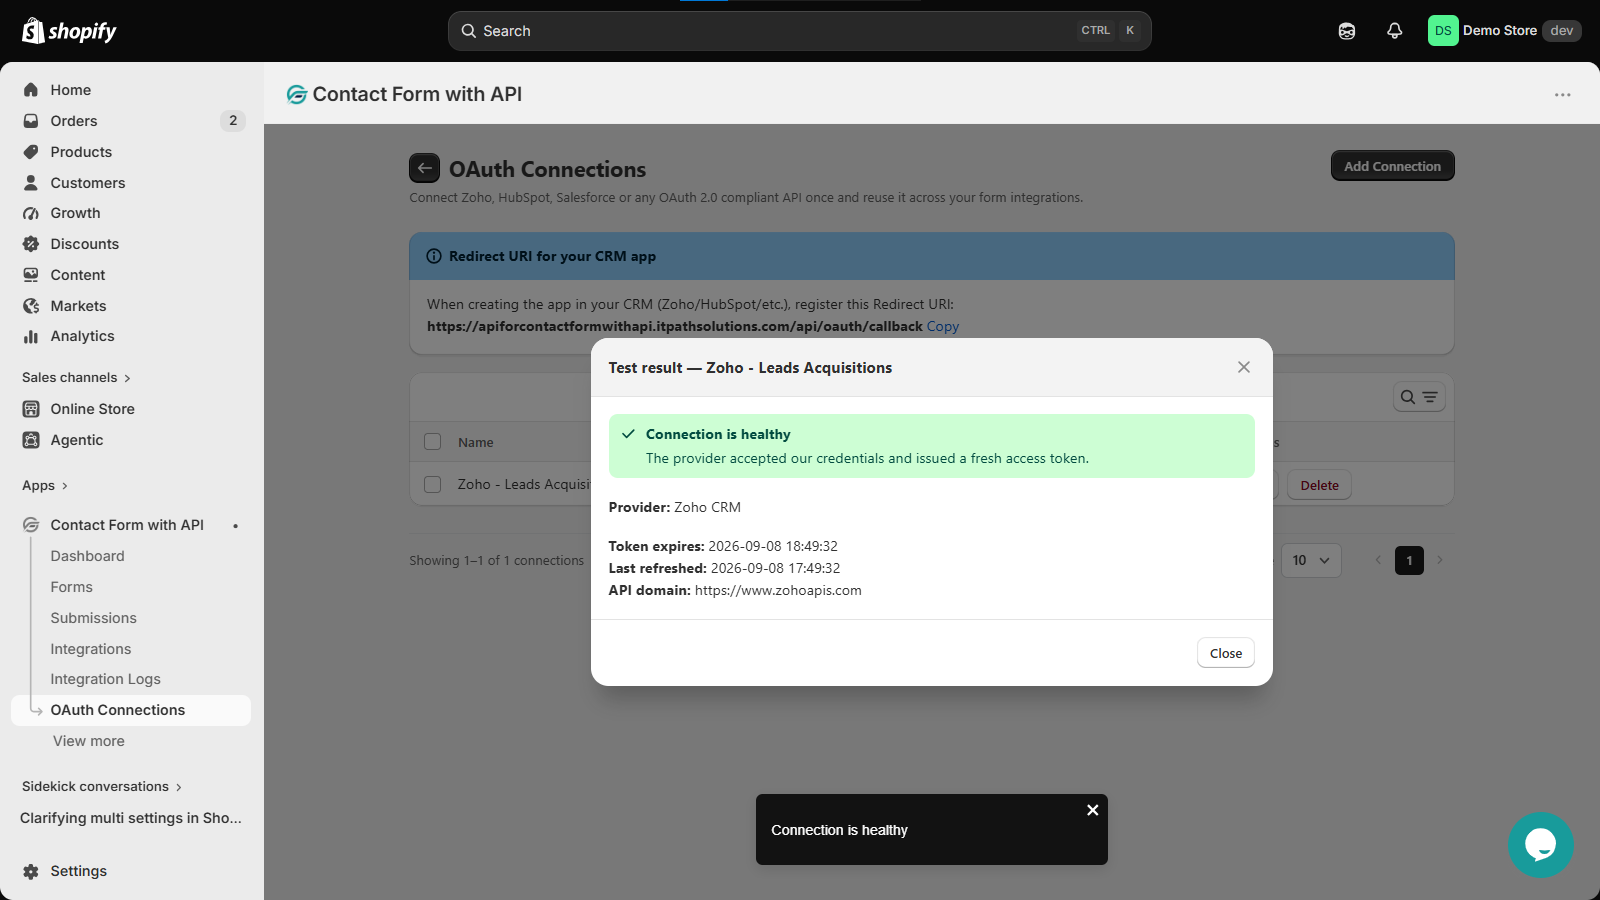Select OAuth Connections in app submenu

(131, 710)
